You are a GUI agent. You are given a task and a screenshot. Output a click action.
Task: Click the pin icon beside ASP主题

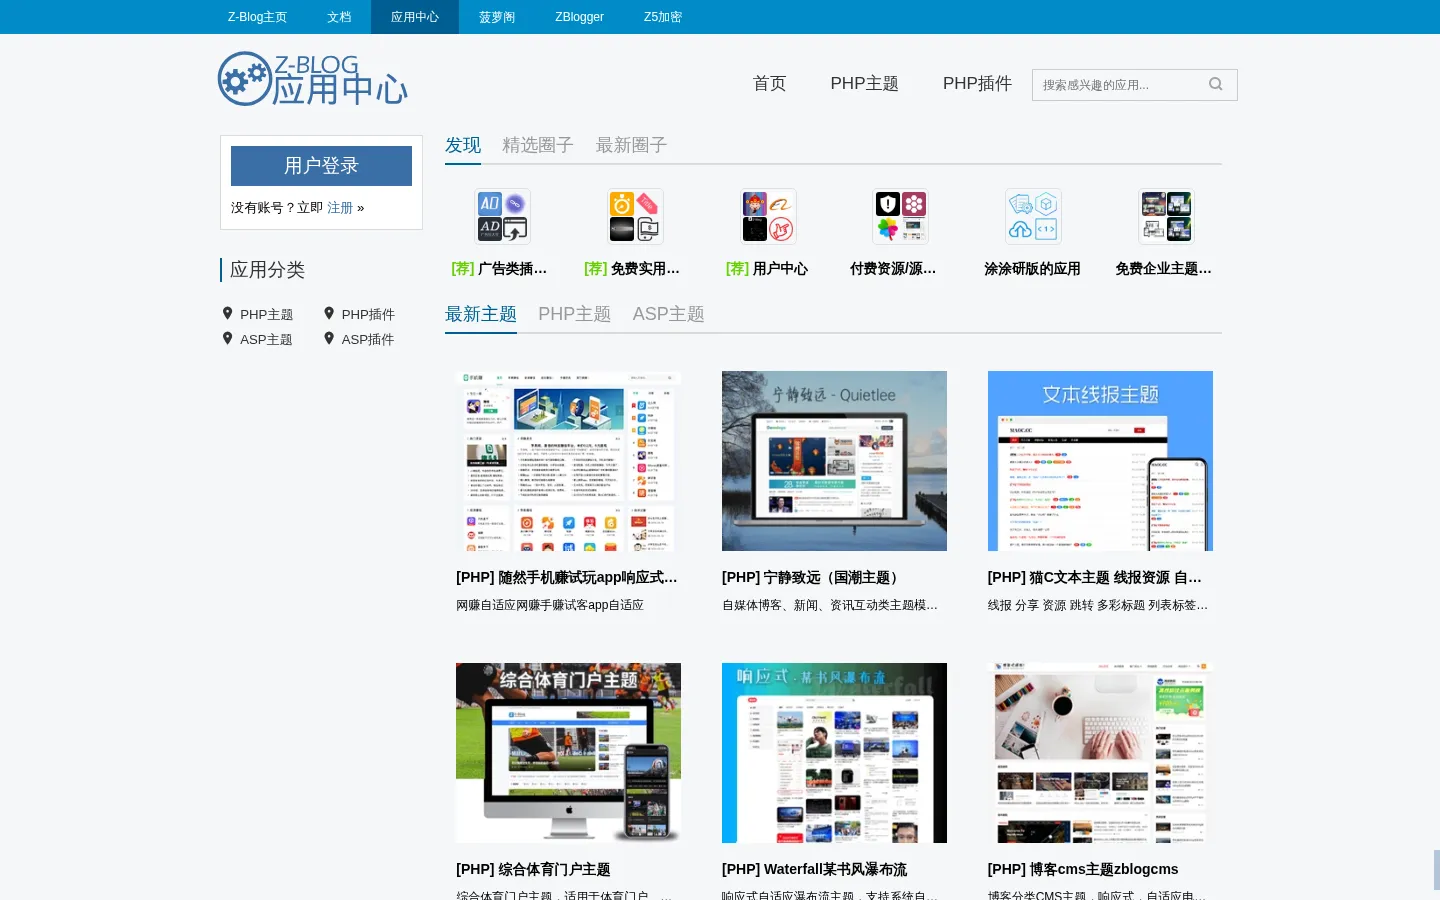click(x=228, y=338)
